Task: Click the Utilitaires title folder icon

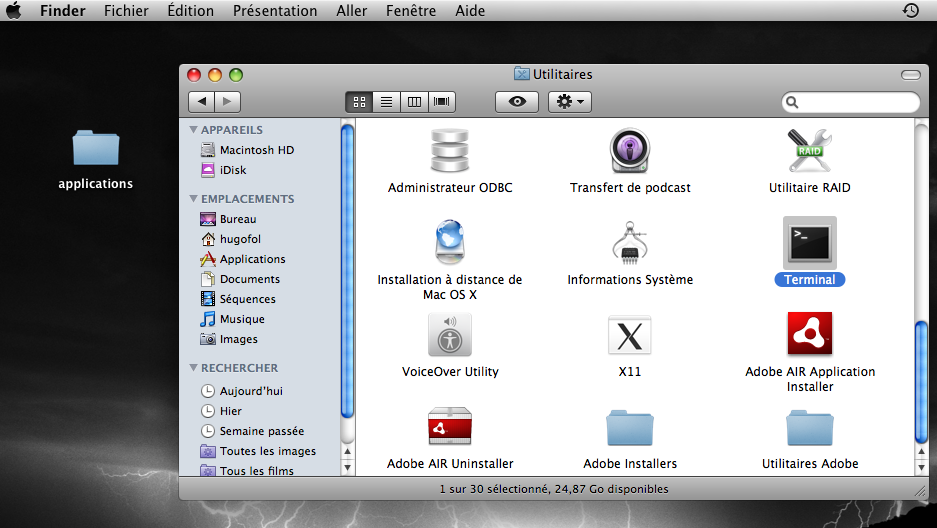Action: pyautogui.click(x=522, y=73)
